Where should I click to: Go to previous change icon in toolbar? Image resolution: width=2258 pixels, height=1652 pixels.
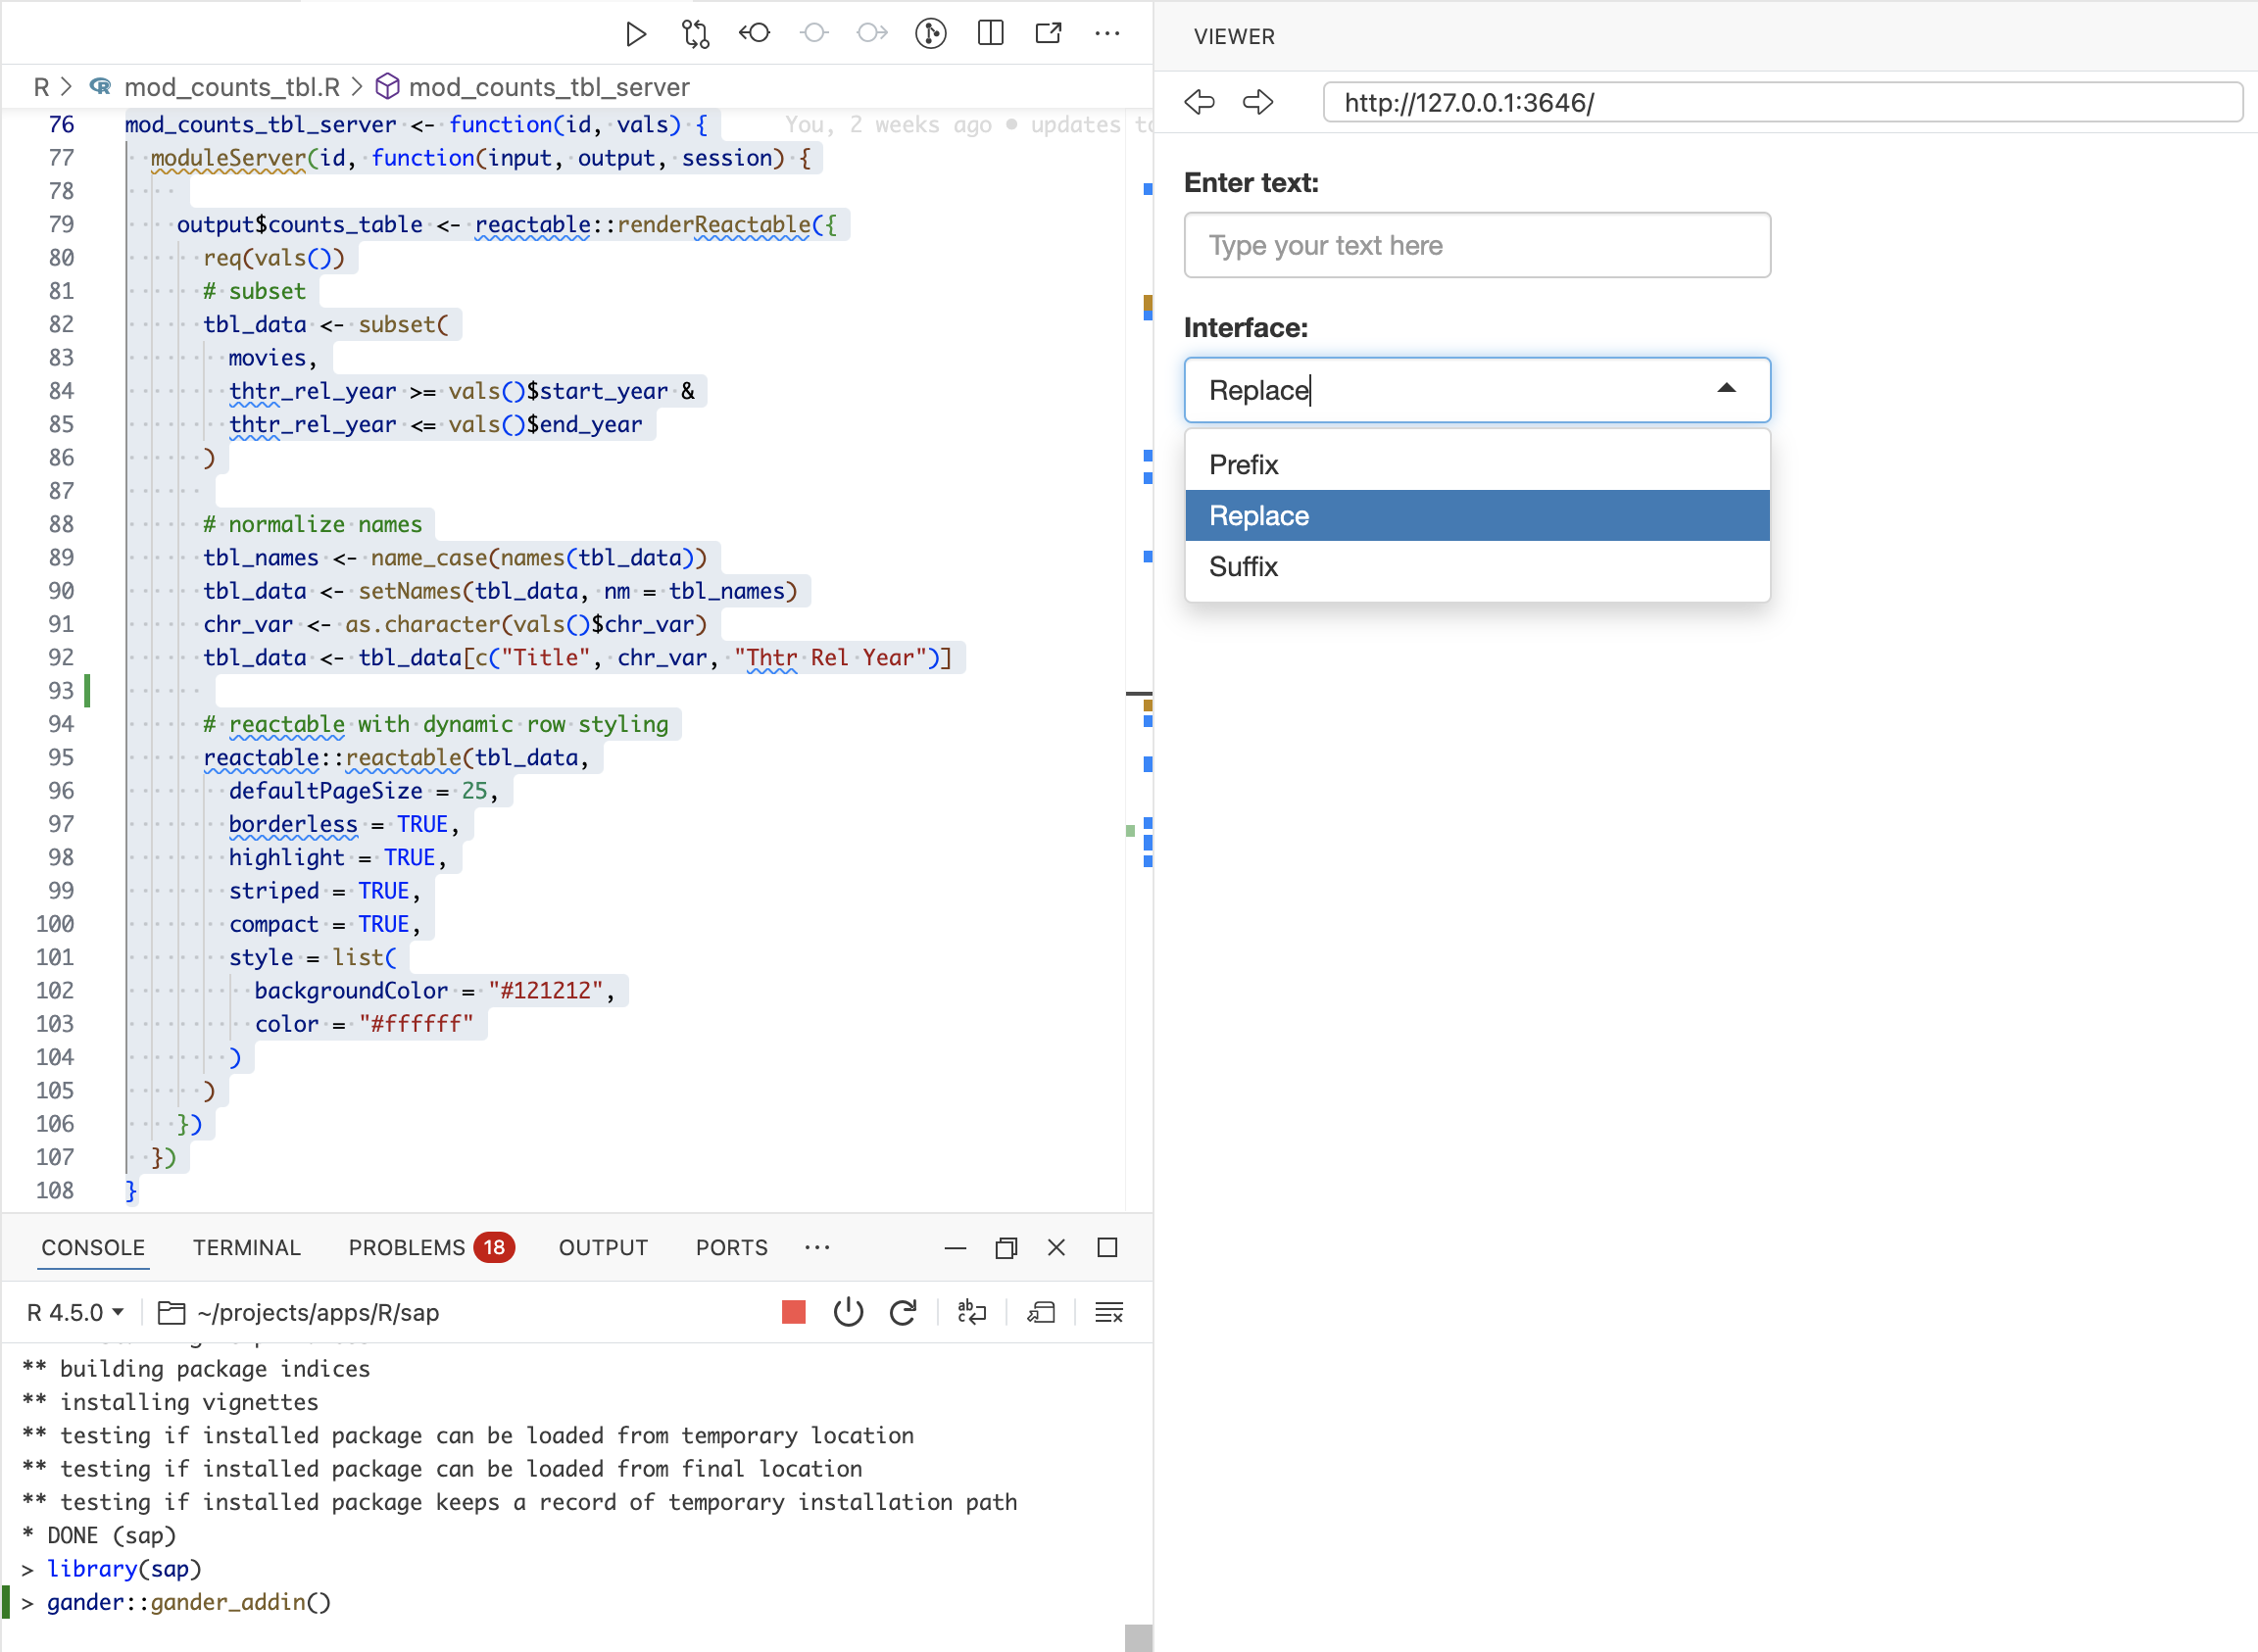(x=754, y=33)
